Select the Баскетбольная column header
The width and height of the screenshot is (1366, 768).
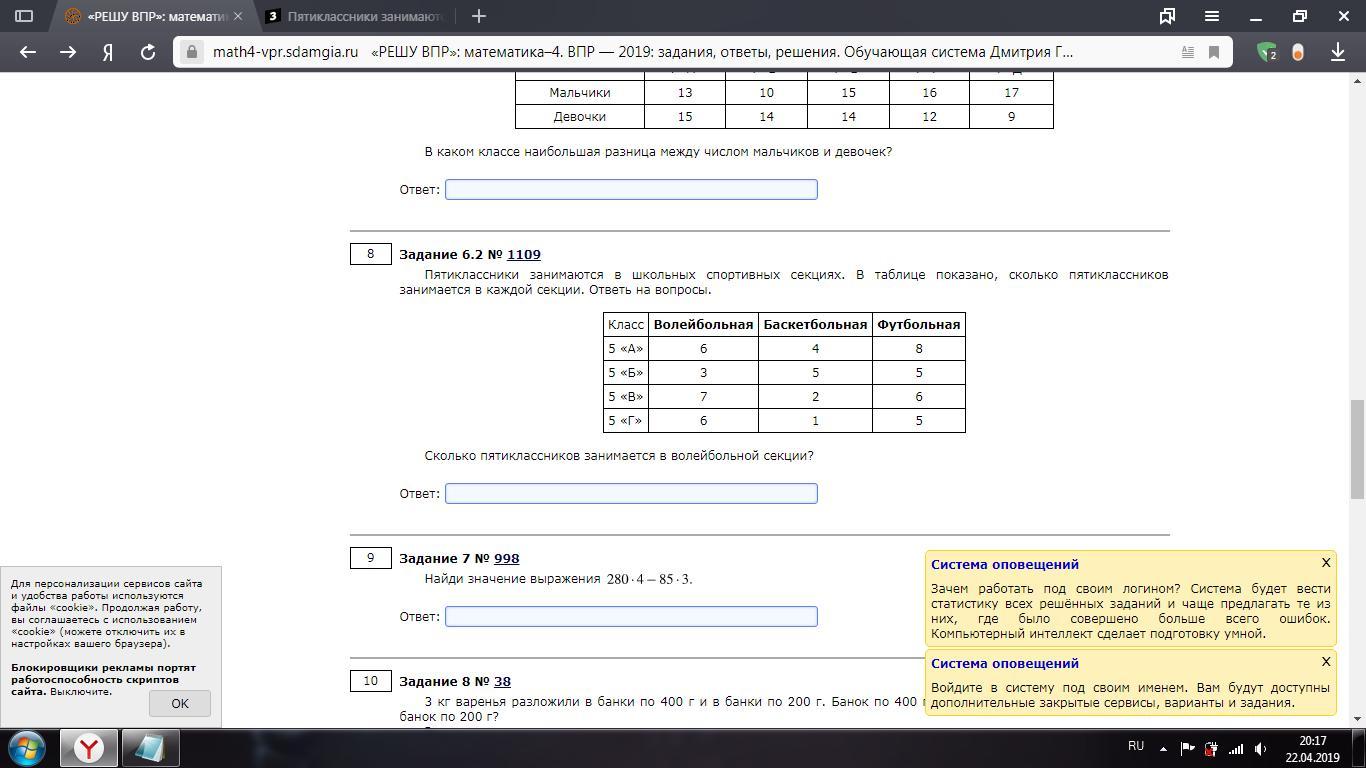[815, 324]
